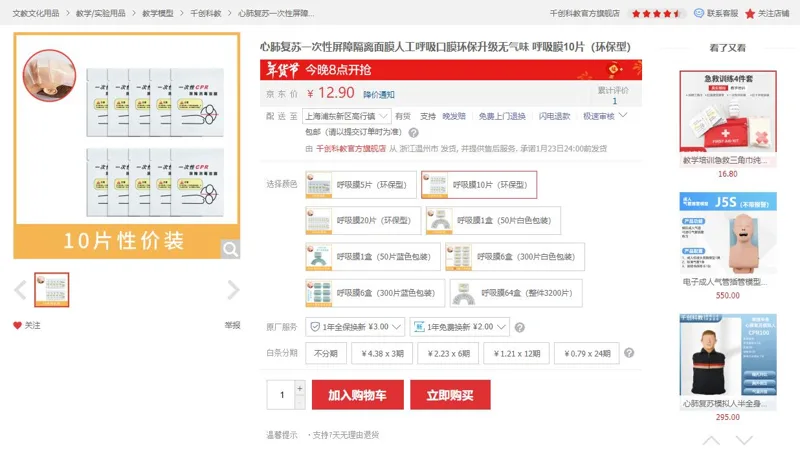Select 呼吸膜1盒 (50片蓝色包装) option

(x=372, y=257)
